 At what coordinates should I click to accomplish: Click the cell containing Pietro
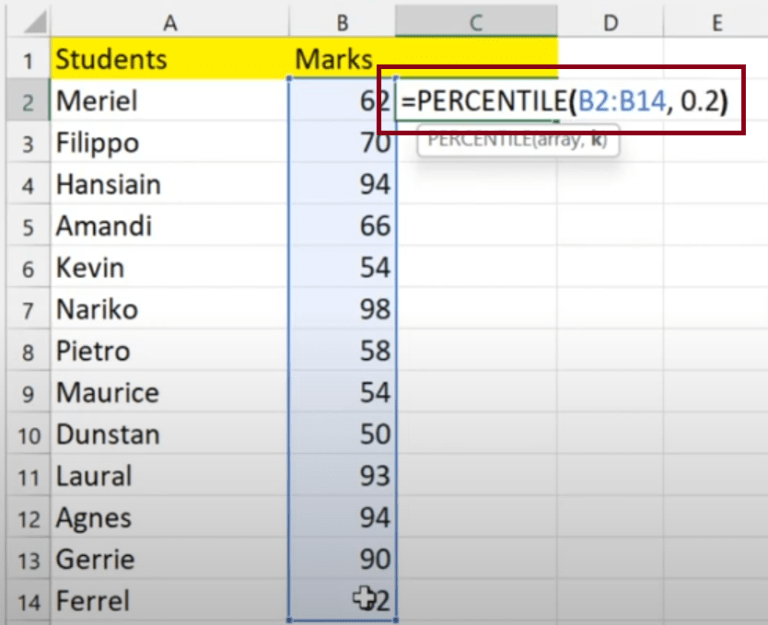pyautogui.click(x=169, y=351)
